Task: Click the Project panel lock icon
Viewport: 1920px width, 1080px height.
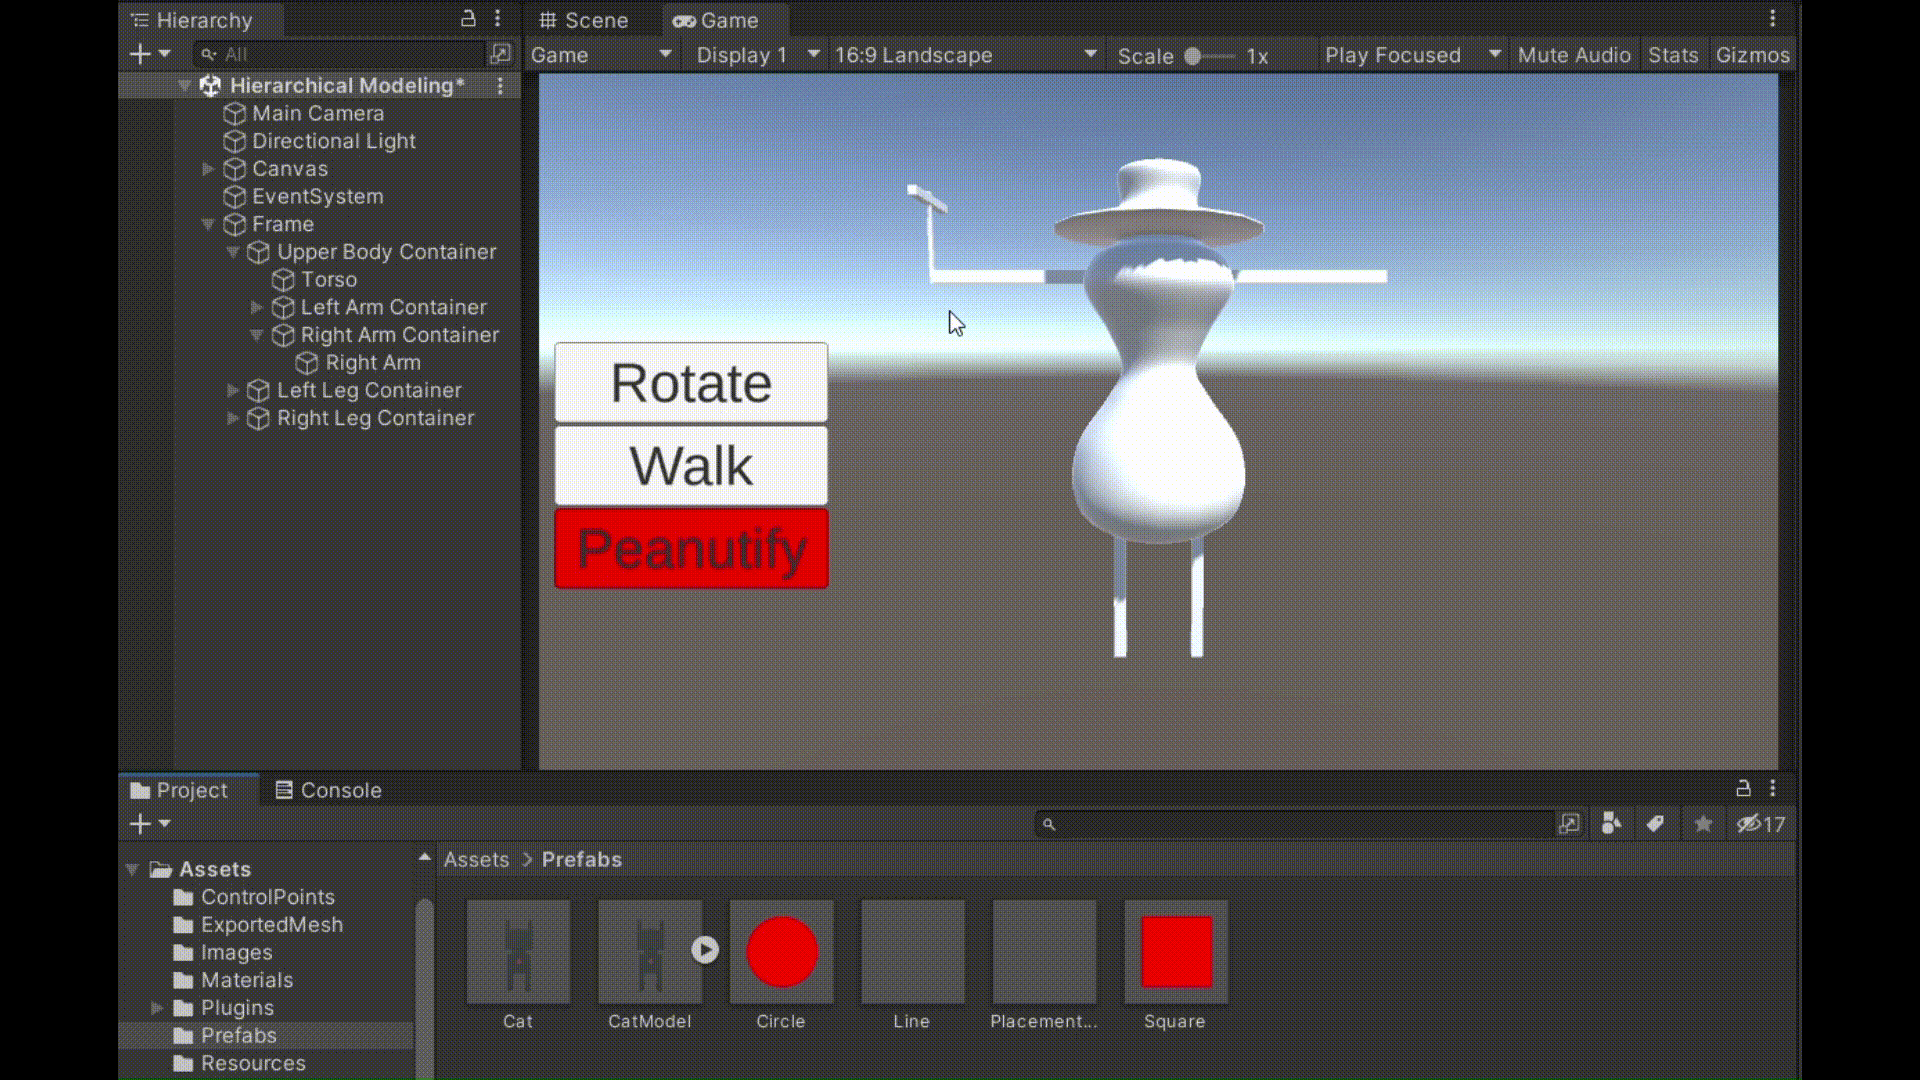Action: coord(1743,788)
